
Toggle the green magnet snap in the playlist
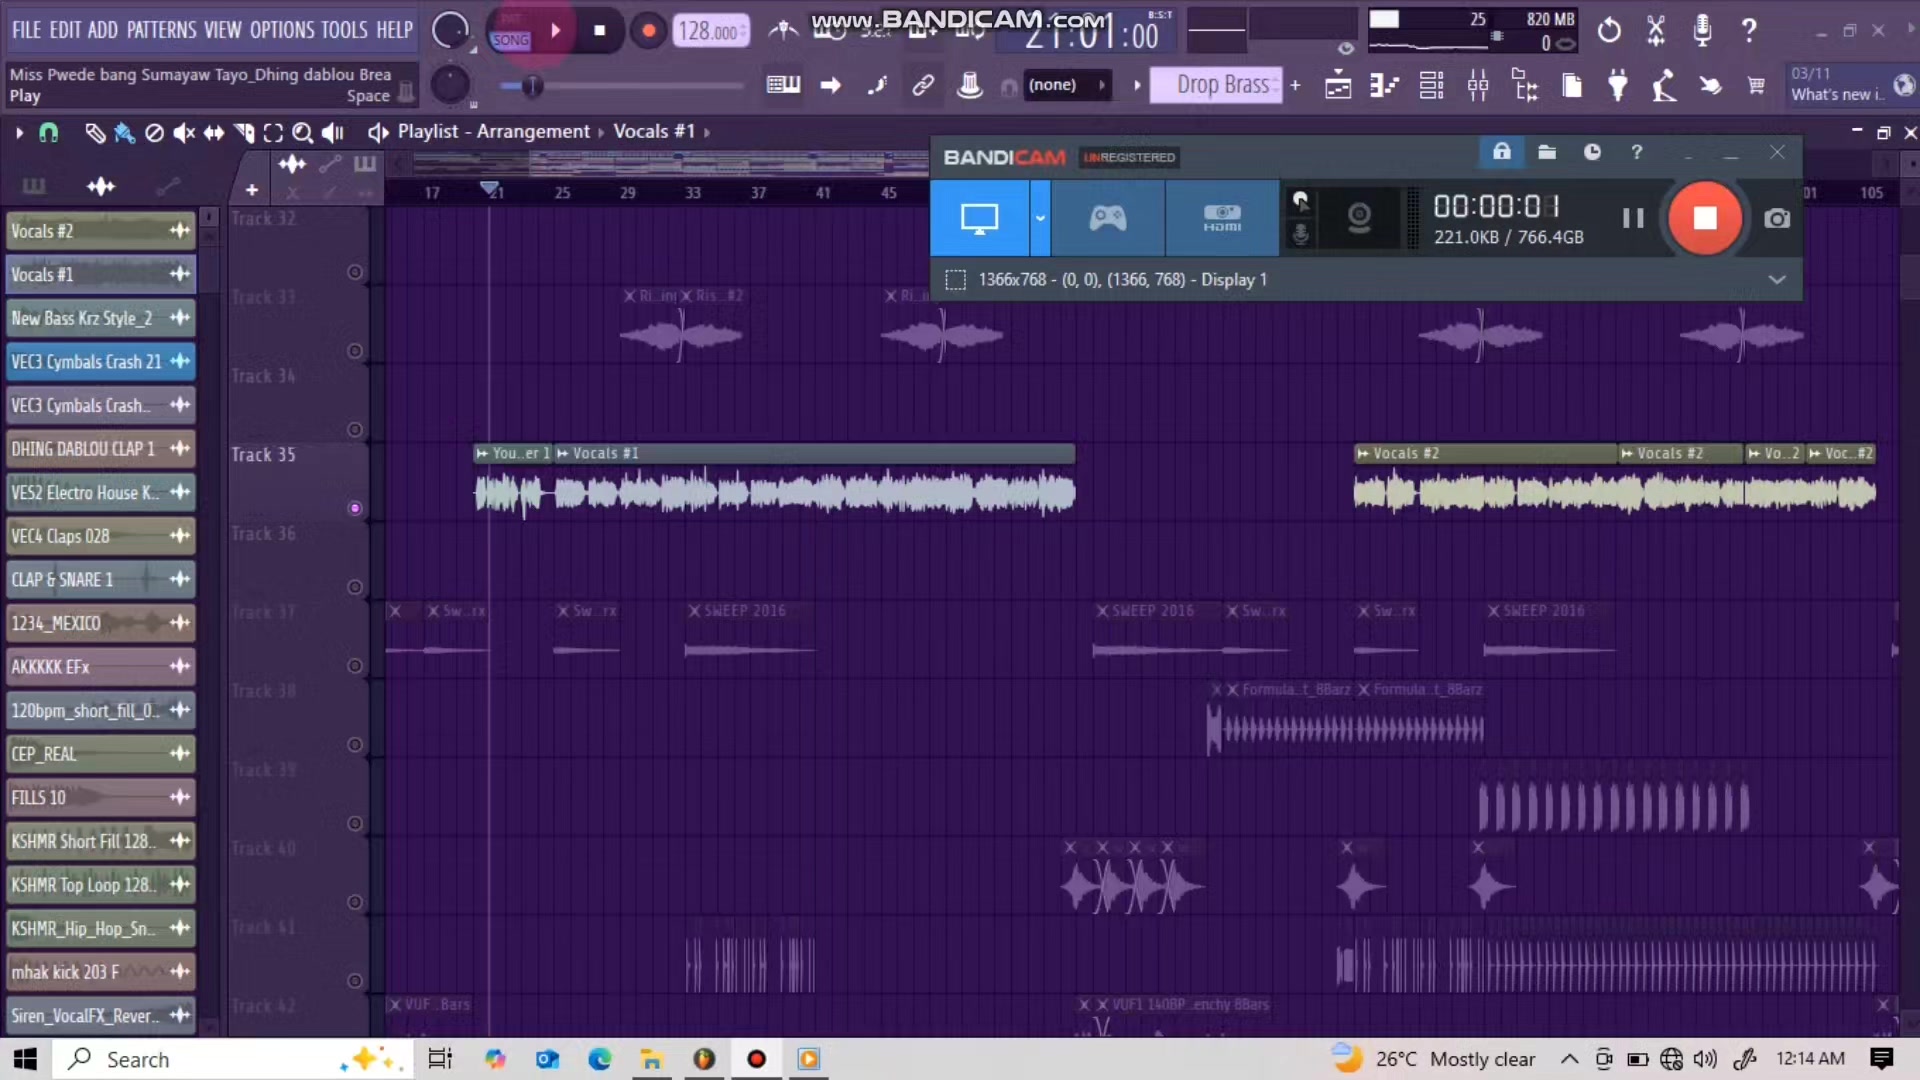48,133
